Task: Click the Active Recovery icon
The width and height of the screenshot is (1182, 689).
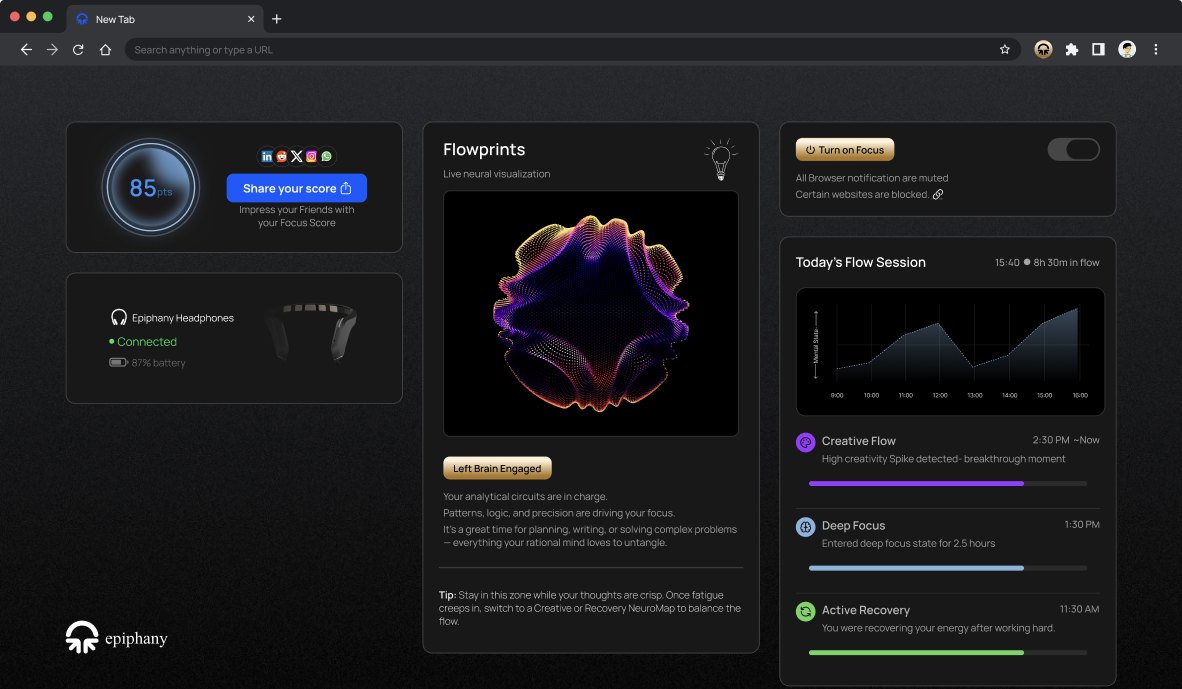Action: tap(806, 611)
